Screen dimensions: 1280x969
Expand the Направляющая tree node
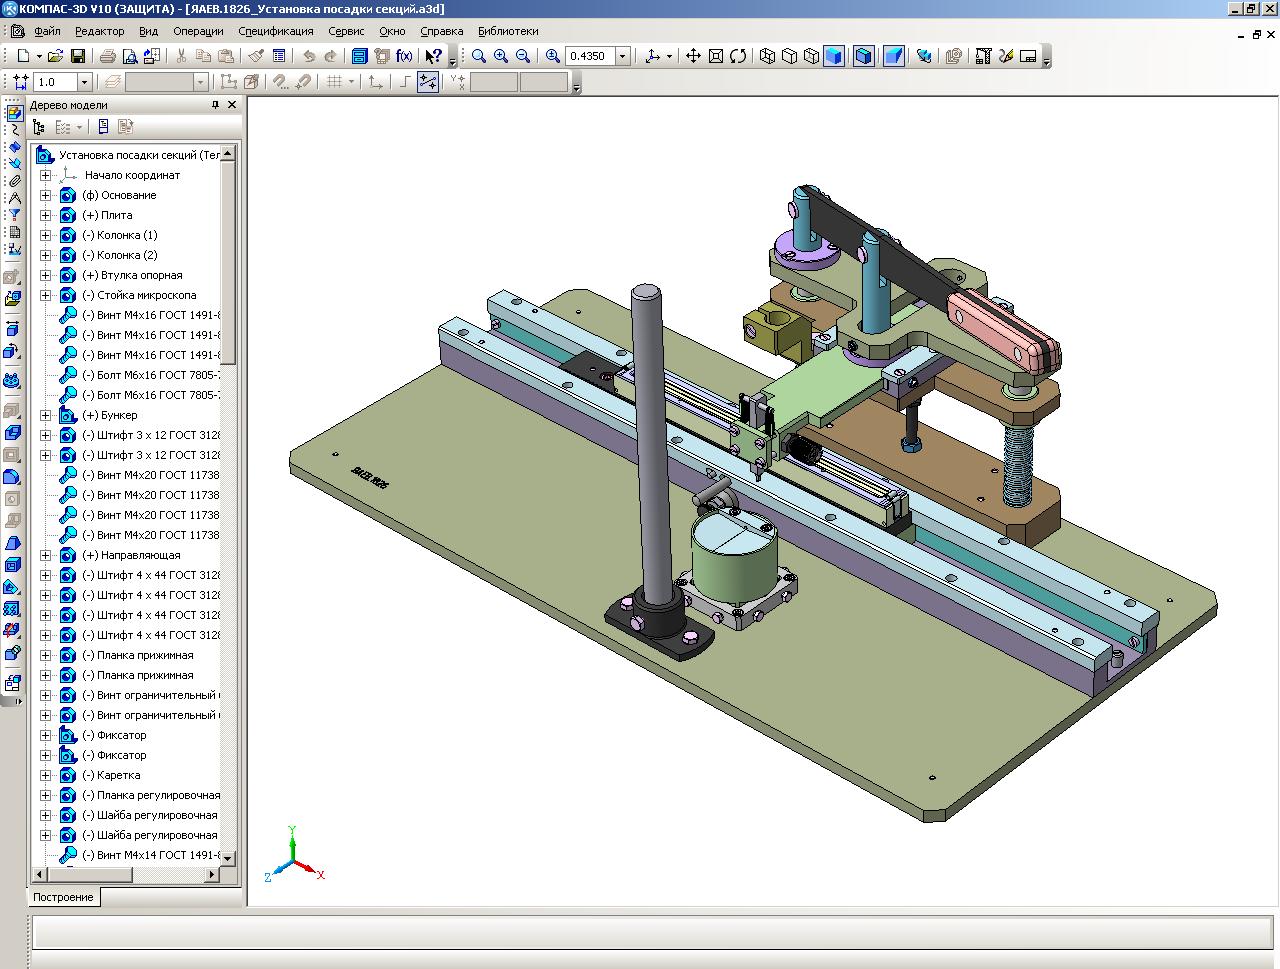pos(45,555)
